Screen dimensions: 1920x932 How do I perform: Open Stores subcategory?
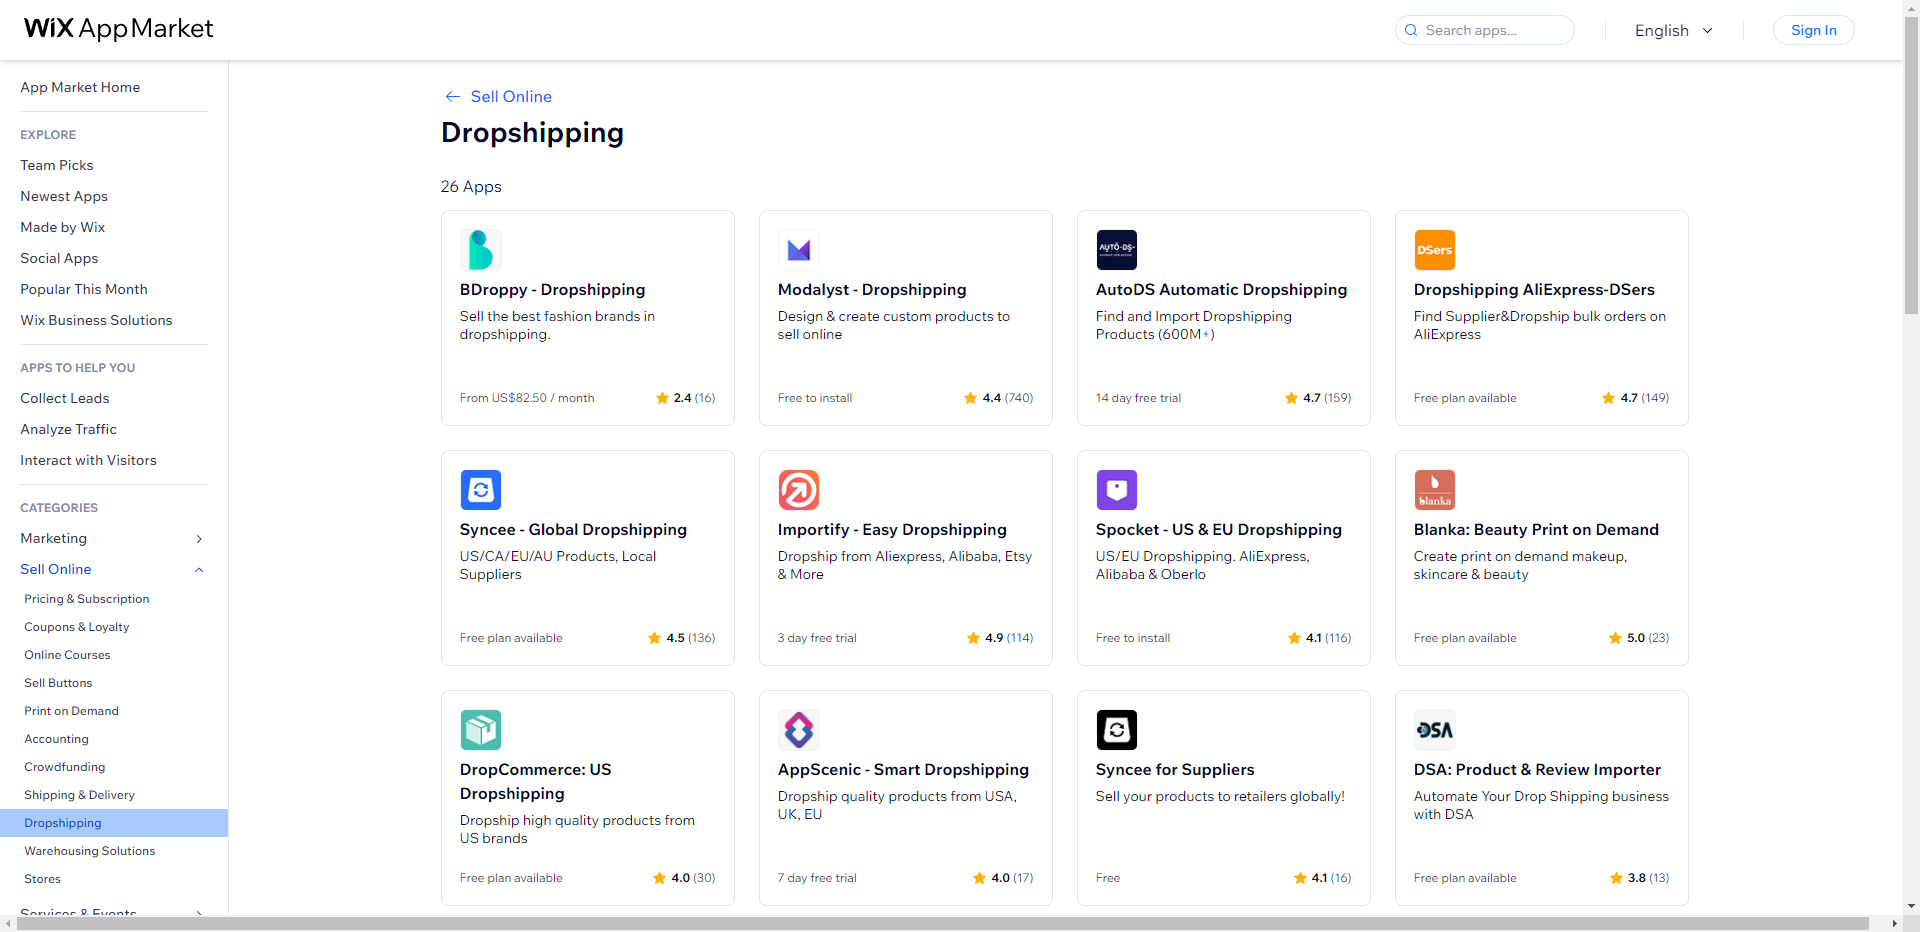pyautogui.click(x=42, y=879)
